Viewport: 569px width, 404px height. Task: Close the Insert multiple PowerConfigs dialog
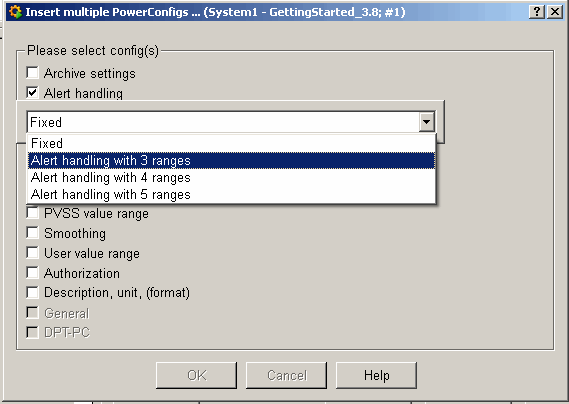pyautogui.click(x=555, y=12)
